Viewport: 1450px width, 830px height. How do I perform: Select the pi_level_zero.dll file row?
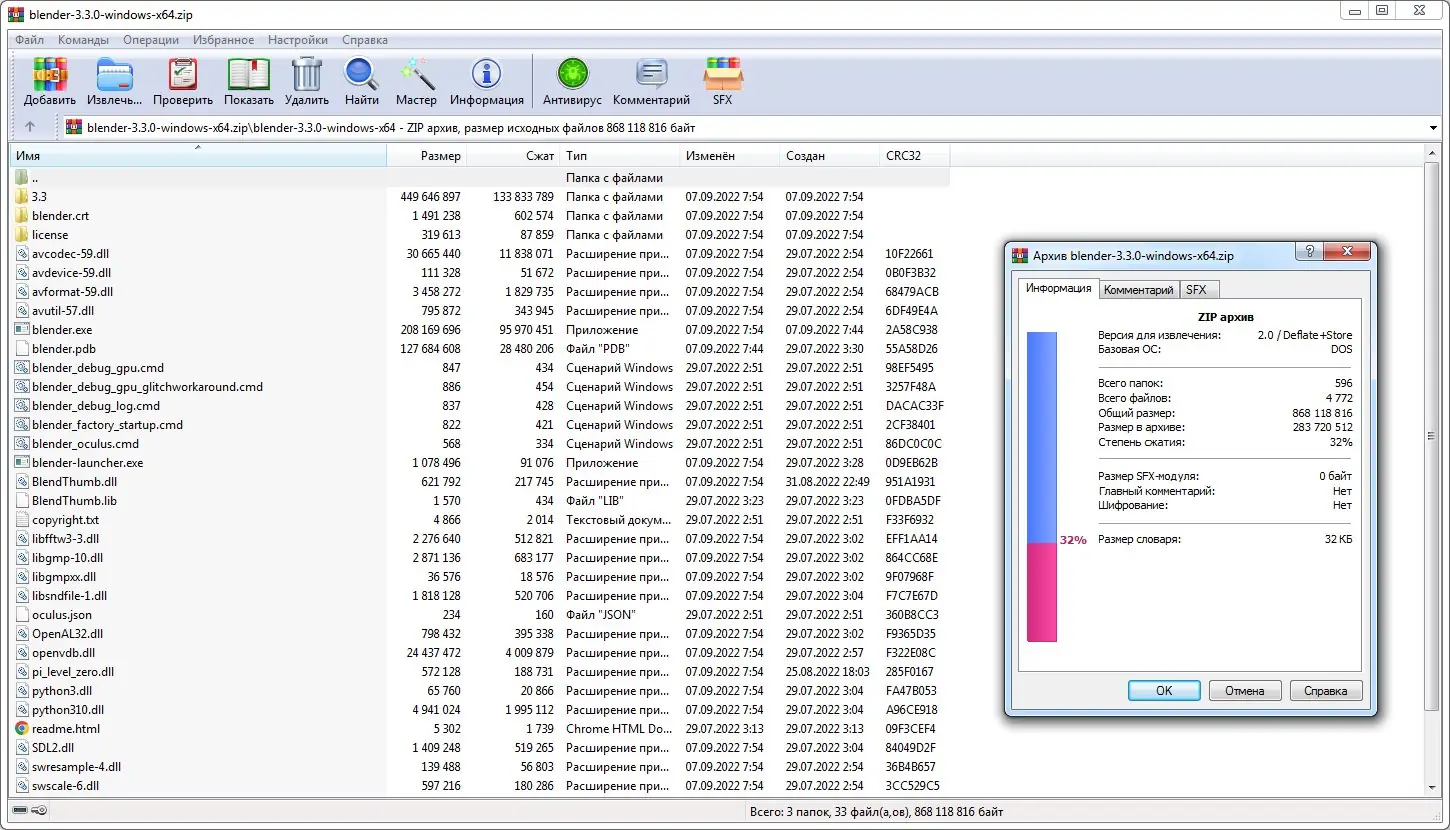480,672
